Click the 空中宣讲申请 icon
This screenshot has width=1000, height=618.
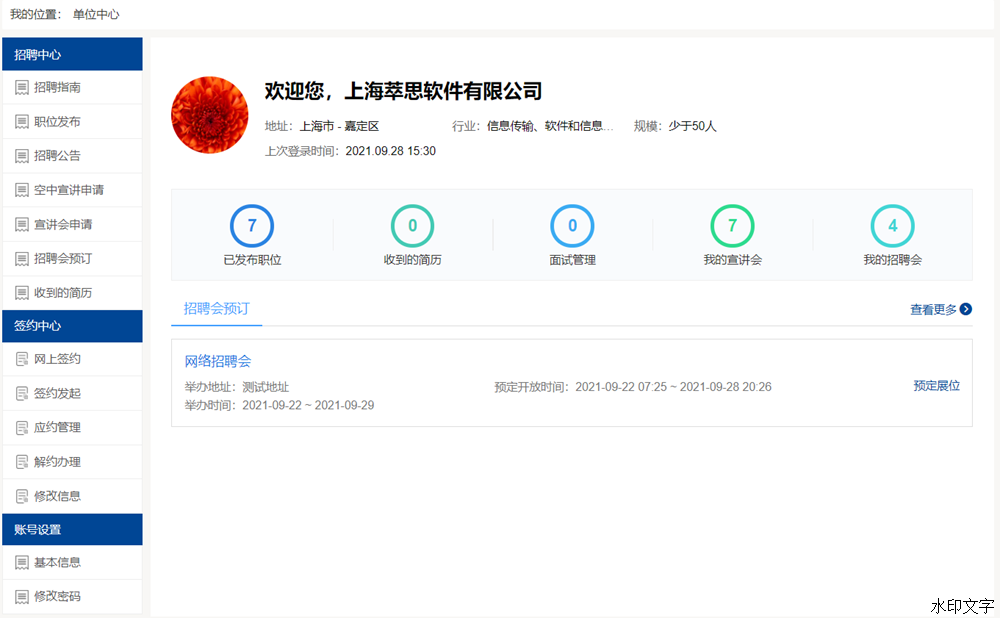[x=22, y=189]
